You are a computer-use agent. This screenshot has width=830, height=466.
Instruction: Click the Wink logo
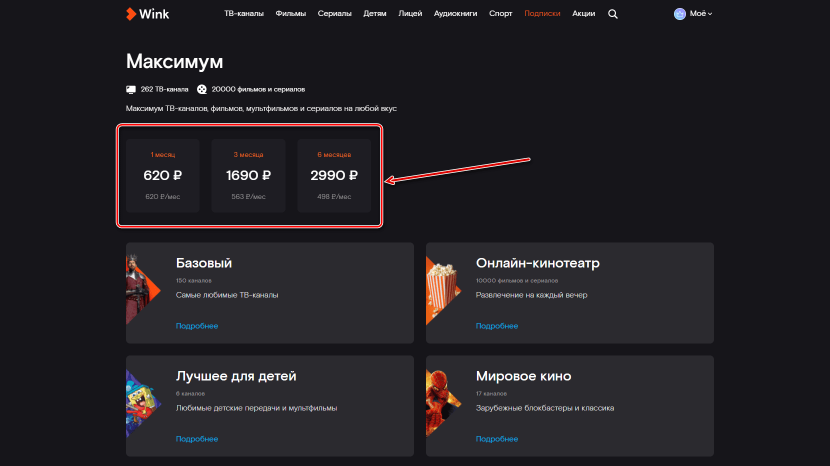pyautogui.click(x=146, y=14)
